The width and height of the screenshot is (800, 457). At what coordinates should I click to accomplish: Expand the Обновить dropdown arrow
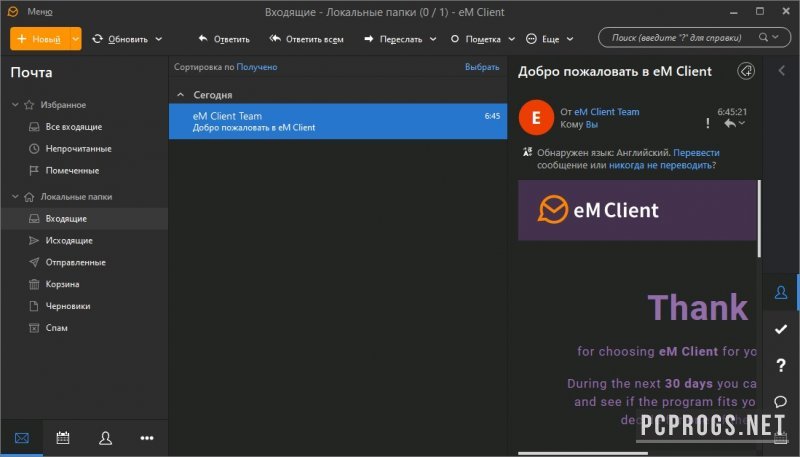[x=159, y=39]
